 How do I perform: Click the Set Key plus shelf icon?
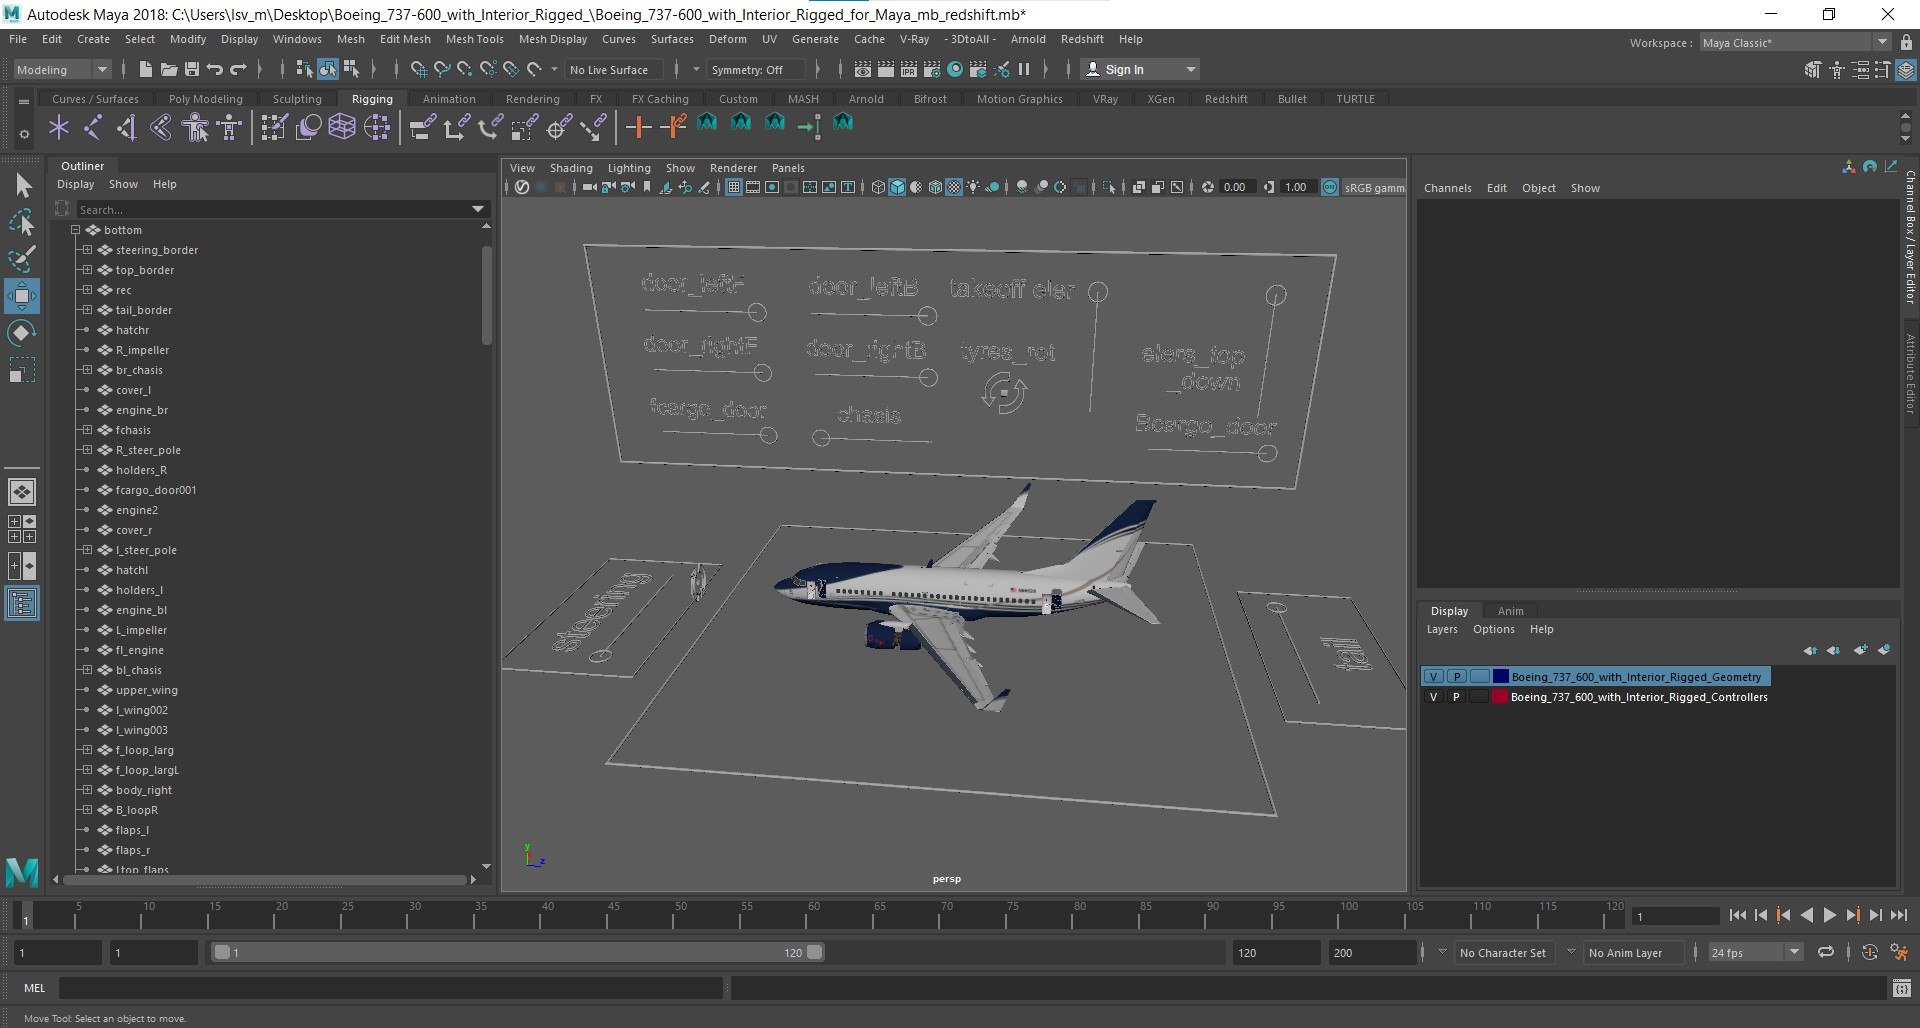[638, 127]
